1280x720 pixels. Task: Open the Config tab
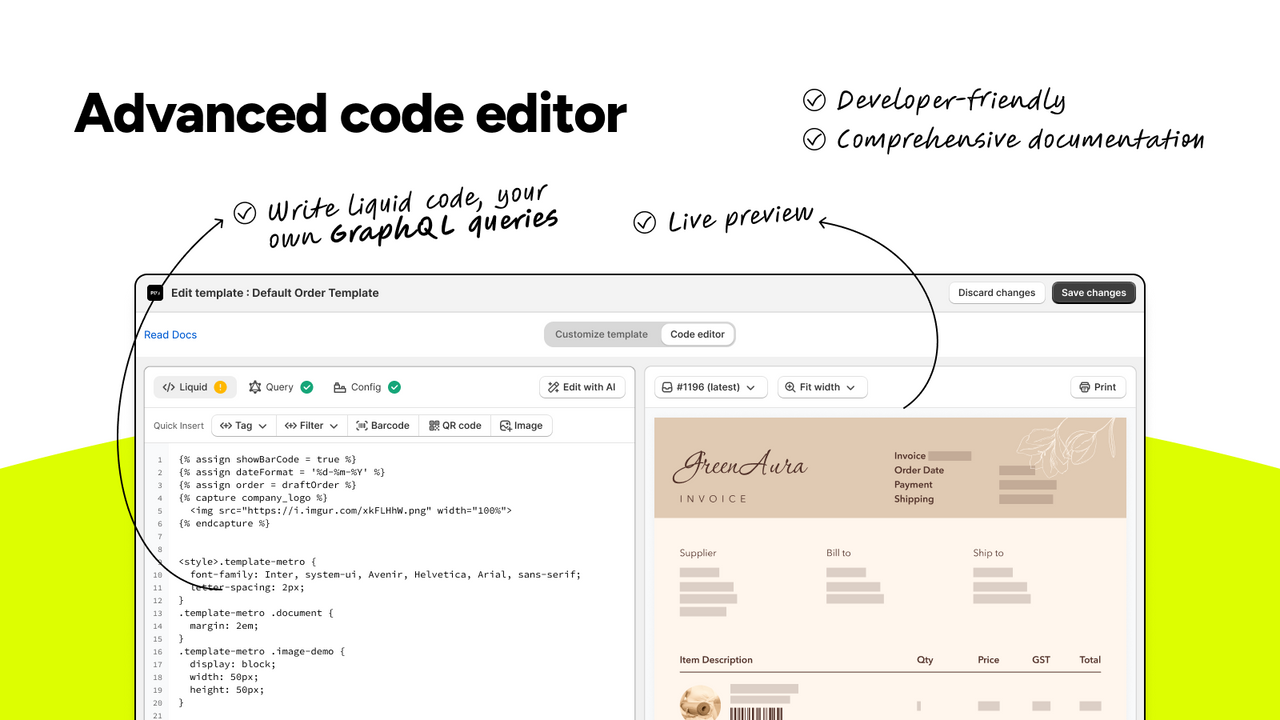pyautogui.click(x=366, y=387)
